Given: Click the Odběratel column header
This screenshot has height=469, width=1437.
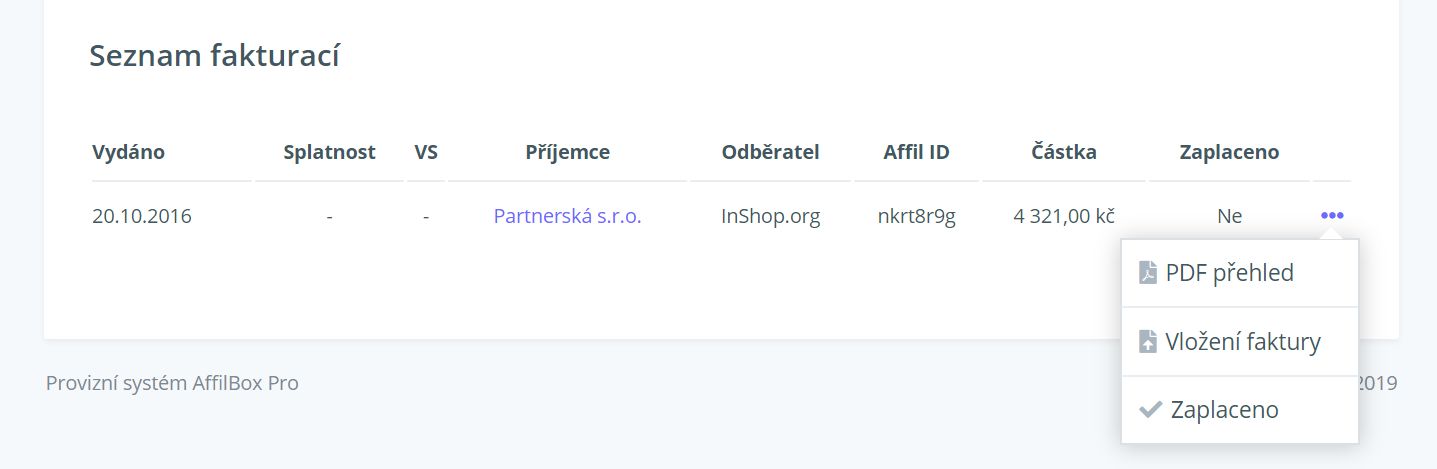Looking at the screenshot, I should 770,152.
